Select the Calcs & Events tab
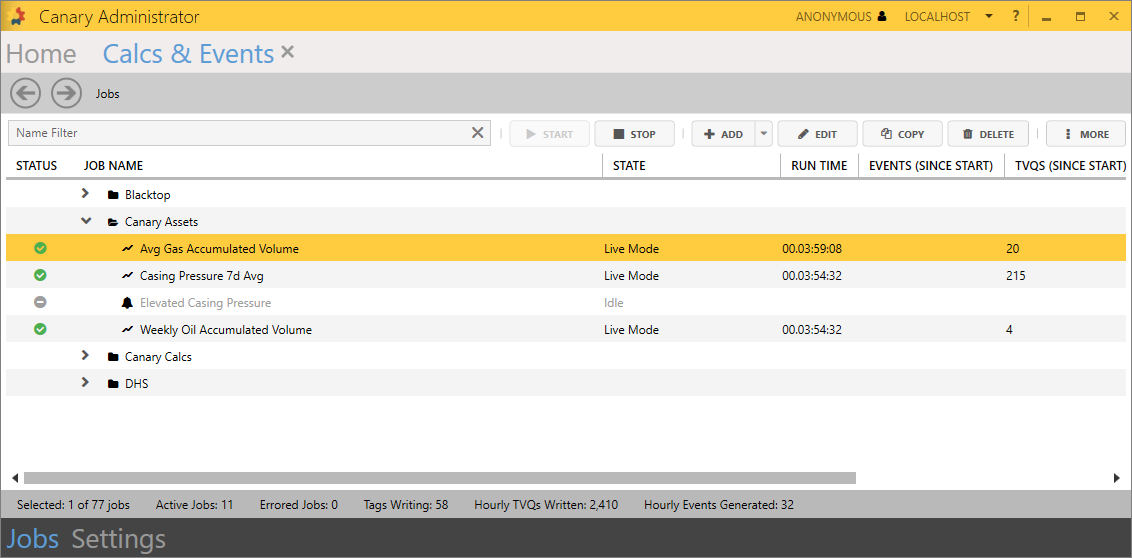 pyautogui.click(x=188, y=54)
